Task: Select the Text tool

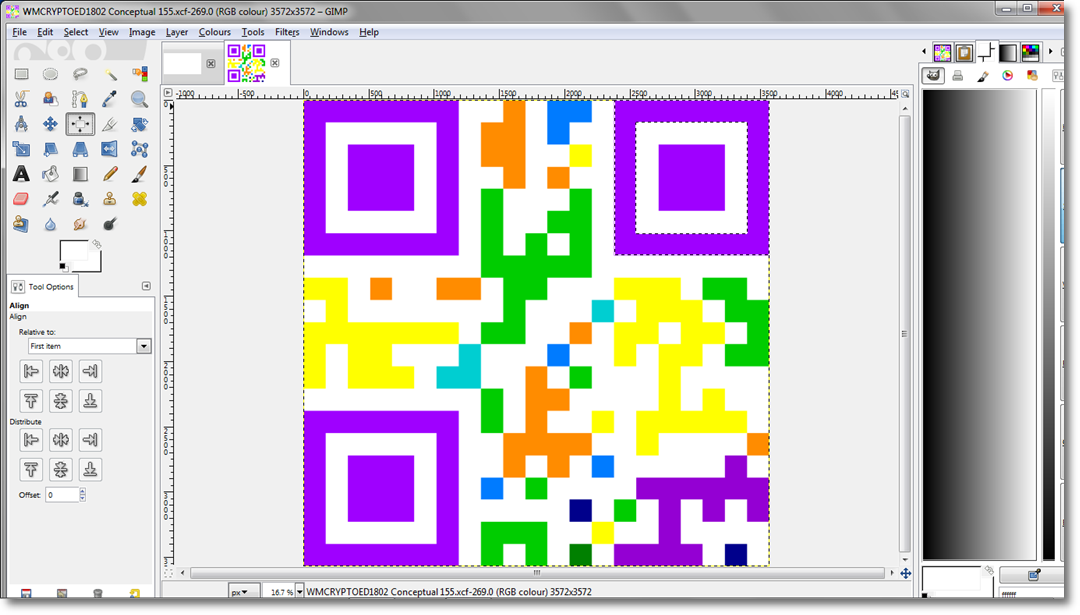Action: pyautogui.click(x=21, y=174)
